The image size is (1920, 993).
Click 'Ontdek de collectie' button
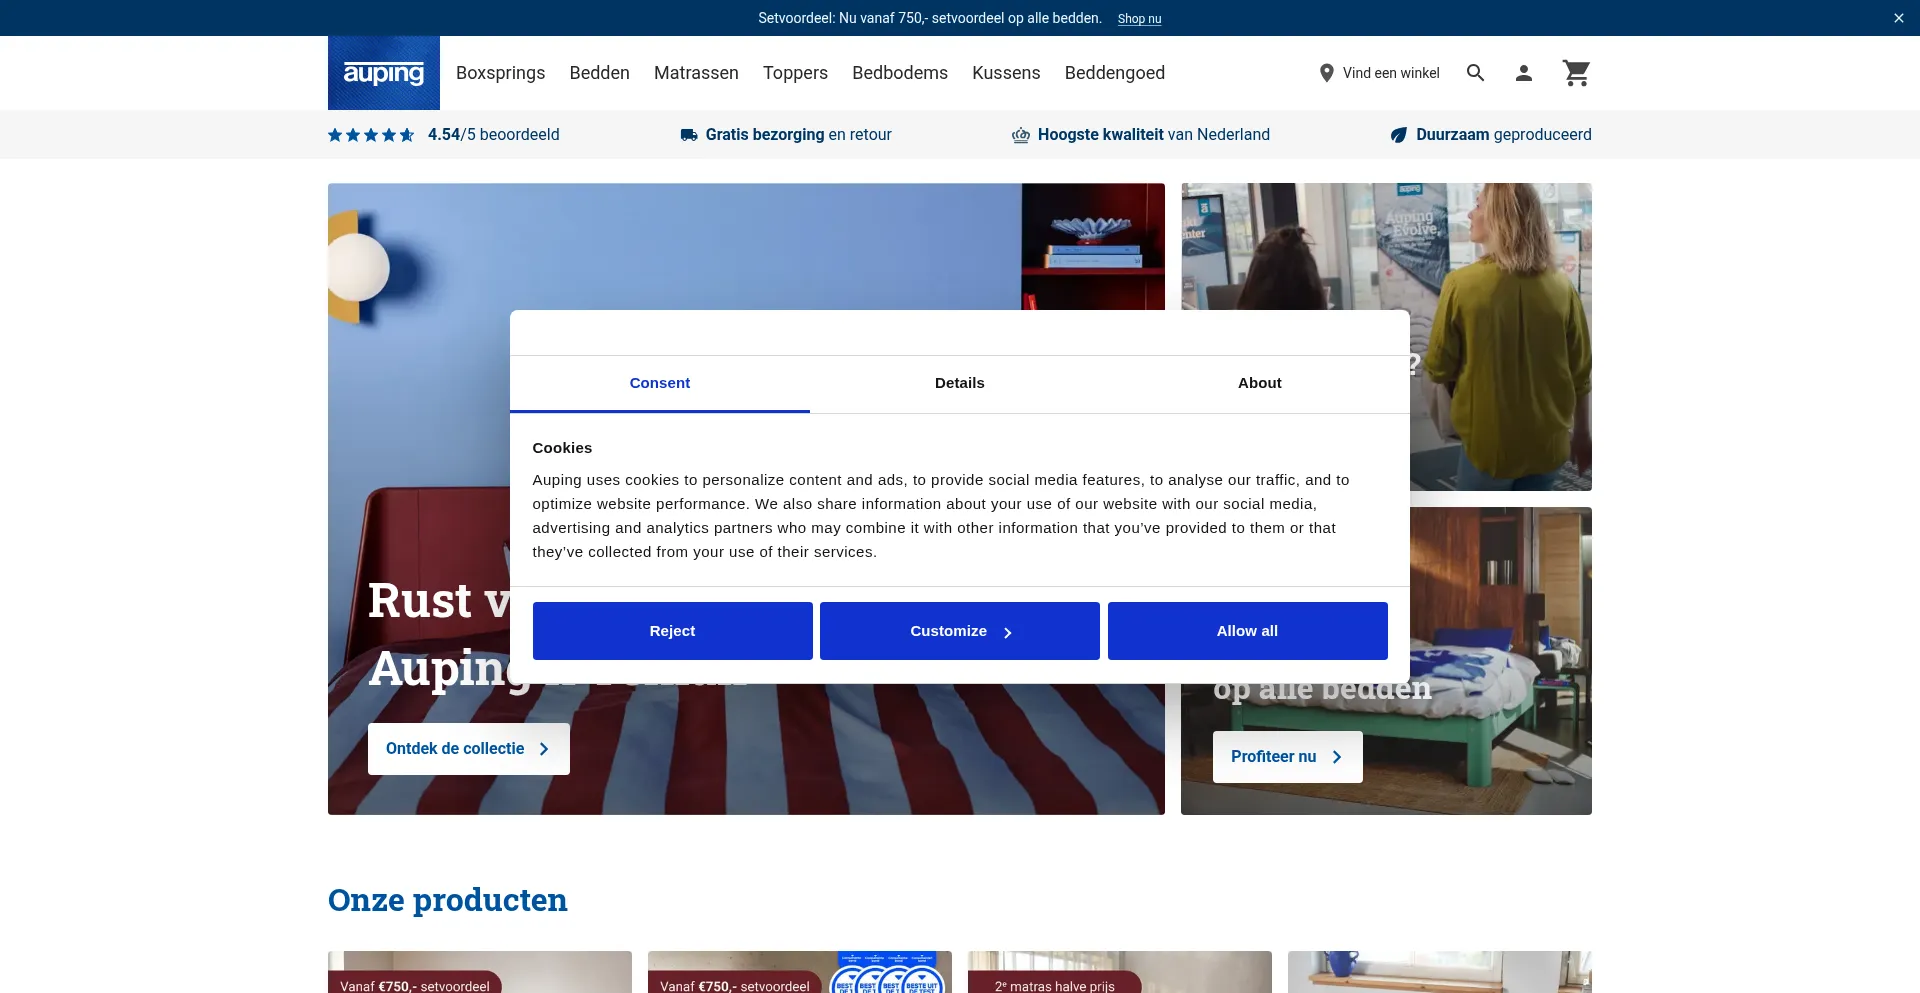pos(469,749)
